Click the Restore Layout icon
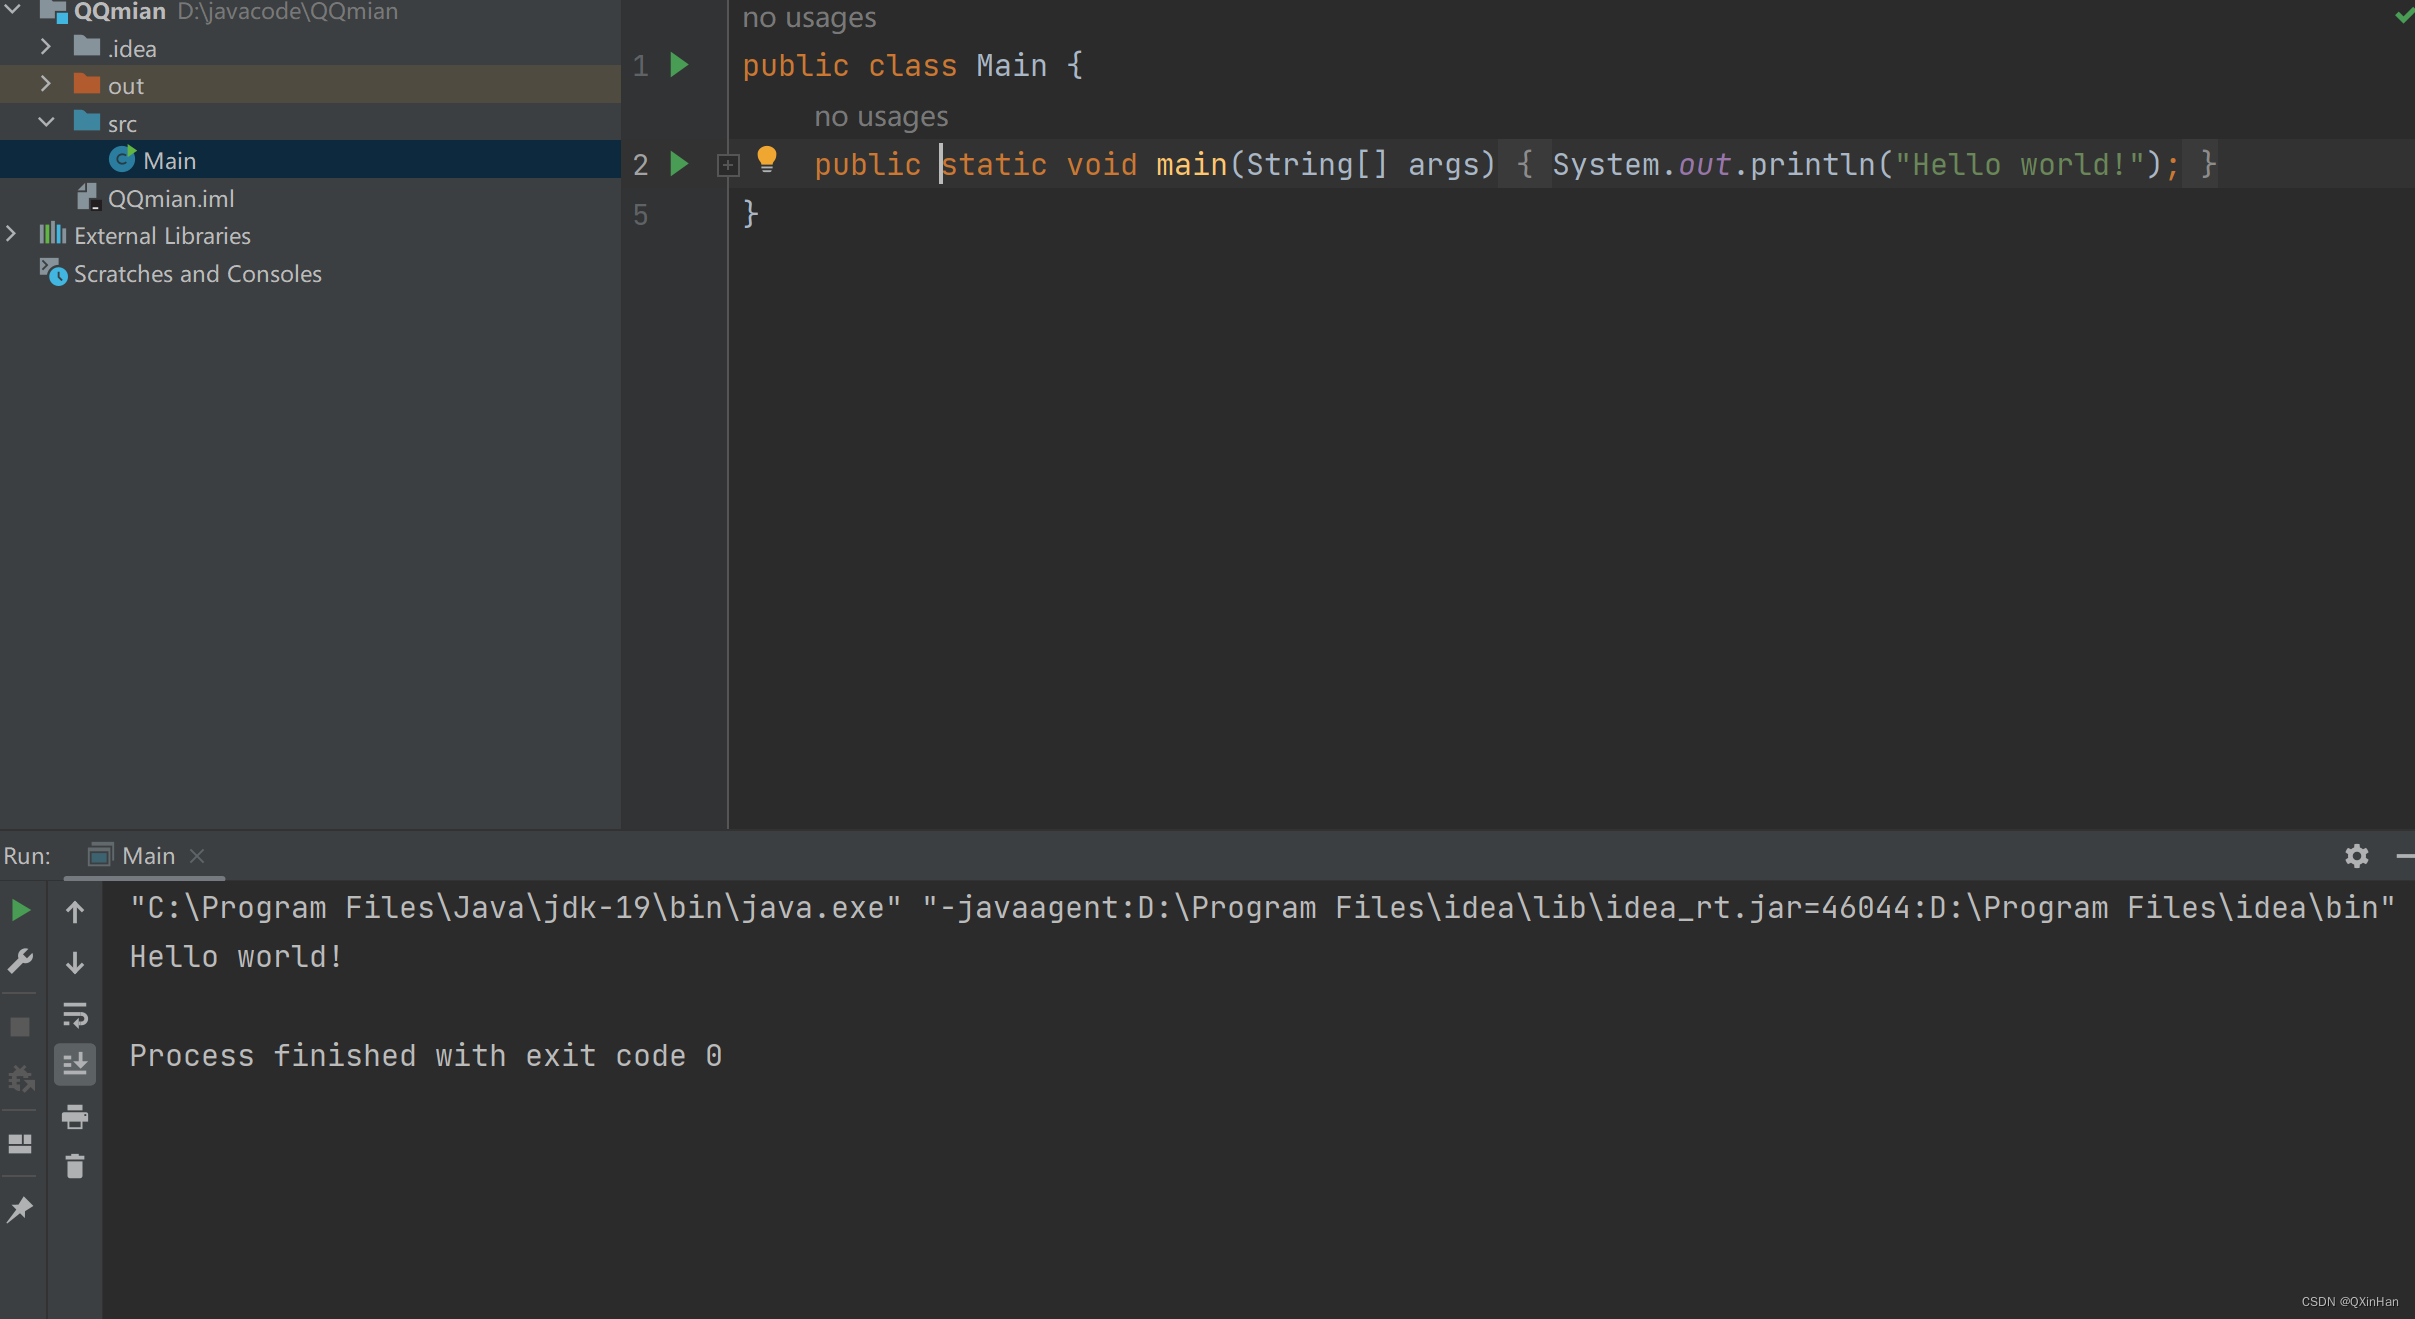2415x1319 pixels. tap(20, 1144)
